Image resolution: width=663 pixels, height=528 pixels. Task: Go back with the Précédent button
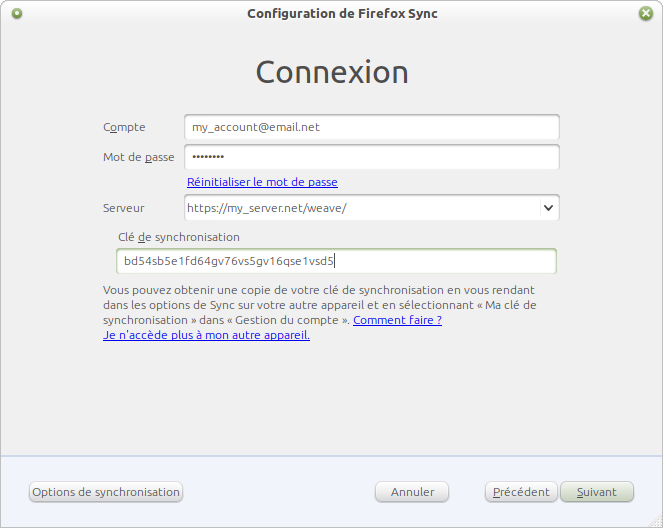pos(521,492)
